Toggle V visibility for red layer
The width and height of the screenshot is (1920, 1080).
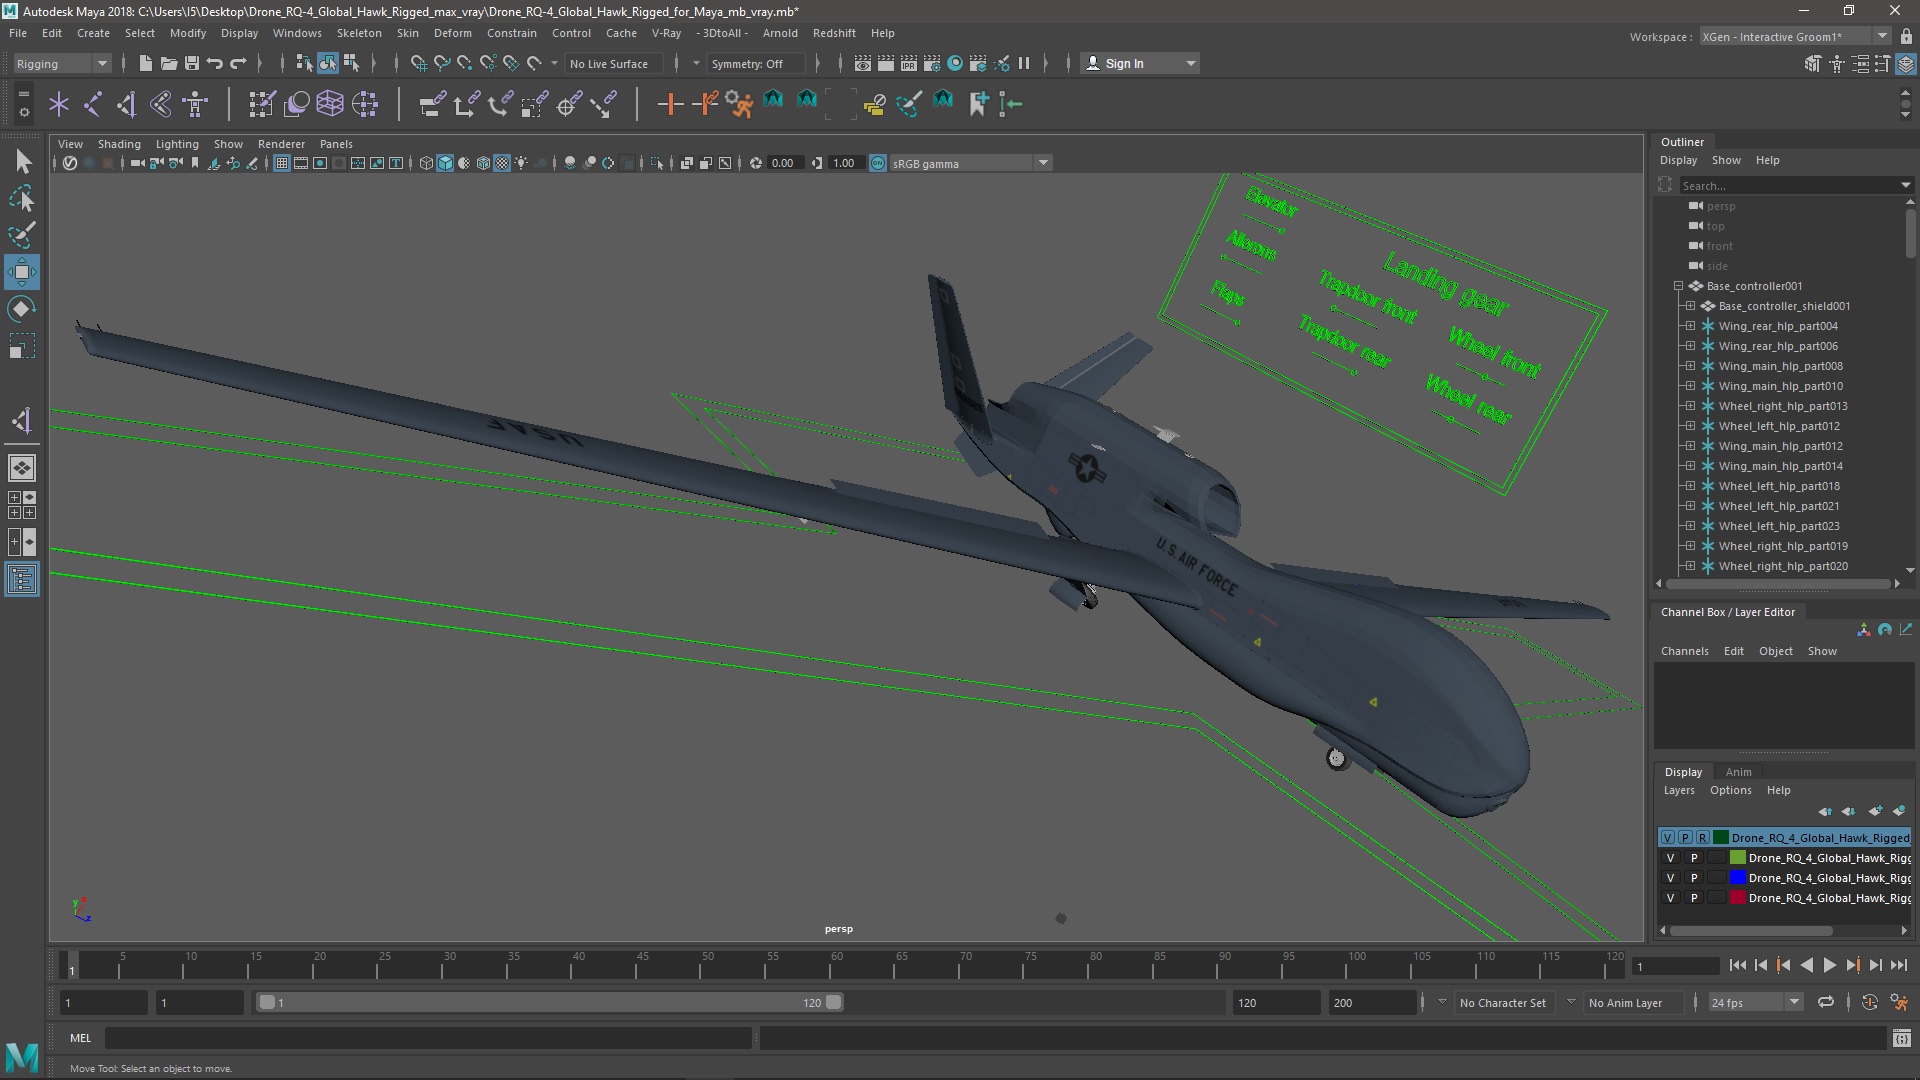tap(1670, 898)
